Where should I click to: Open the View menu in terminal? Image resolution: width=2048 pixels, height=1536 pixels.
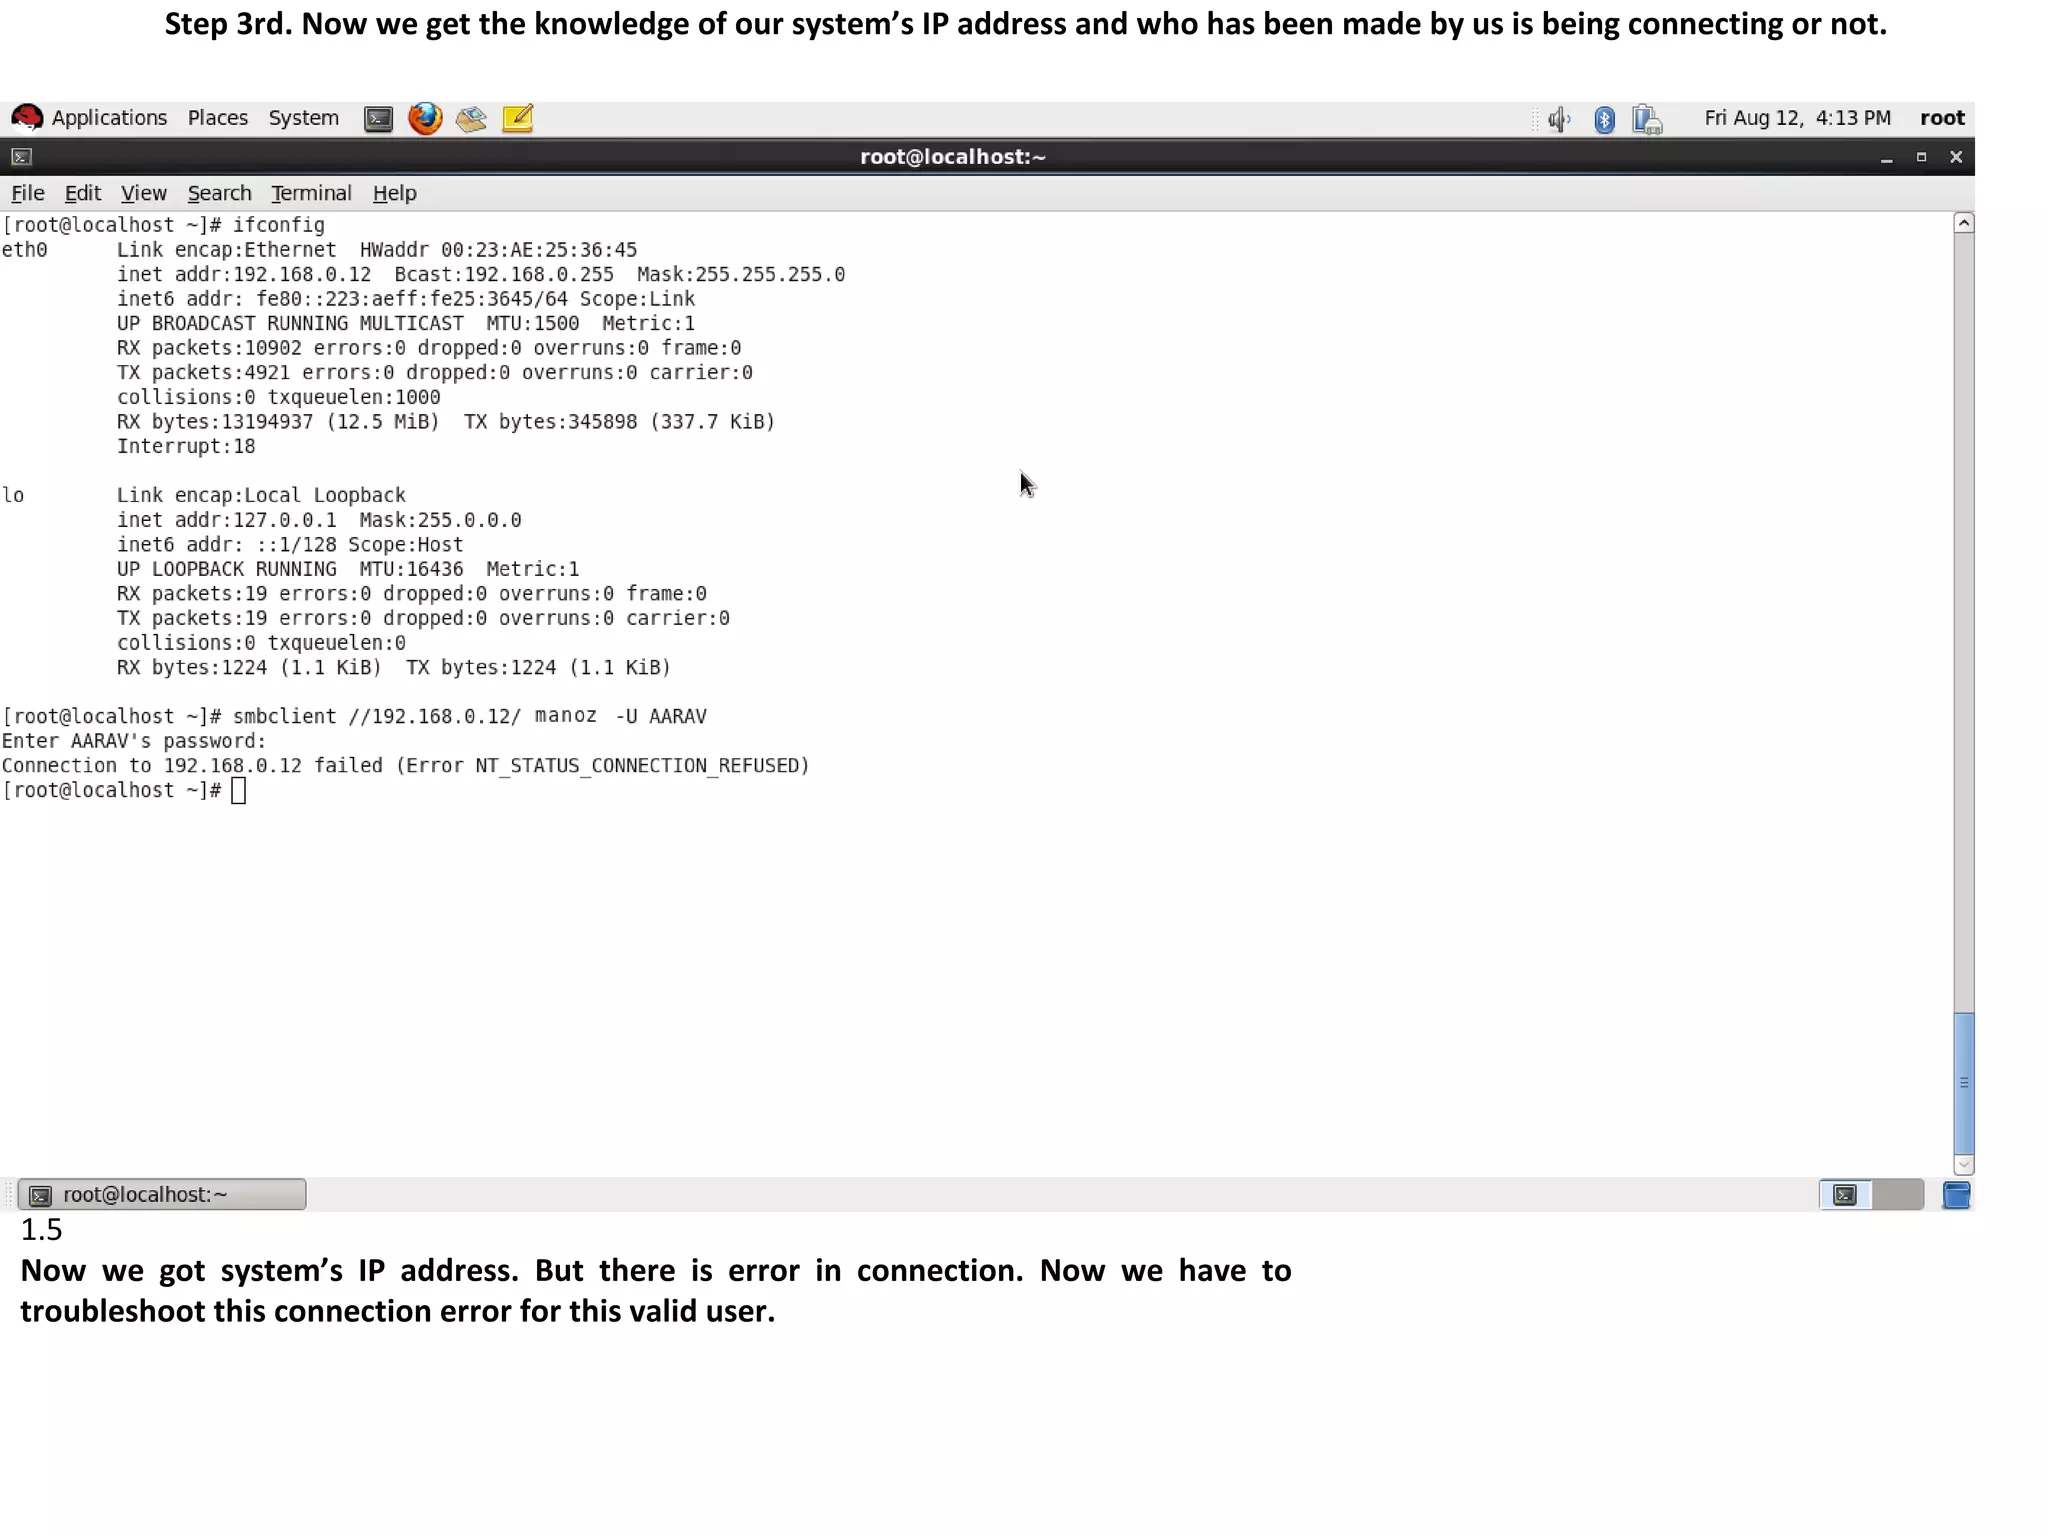[143, 193]
